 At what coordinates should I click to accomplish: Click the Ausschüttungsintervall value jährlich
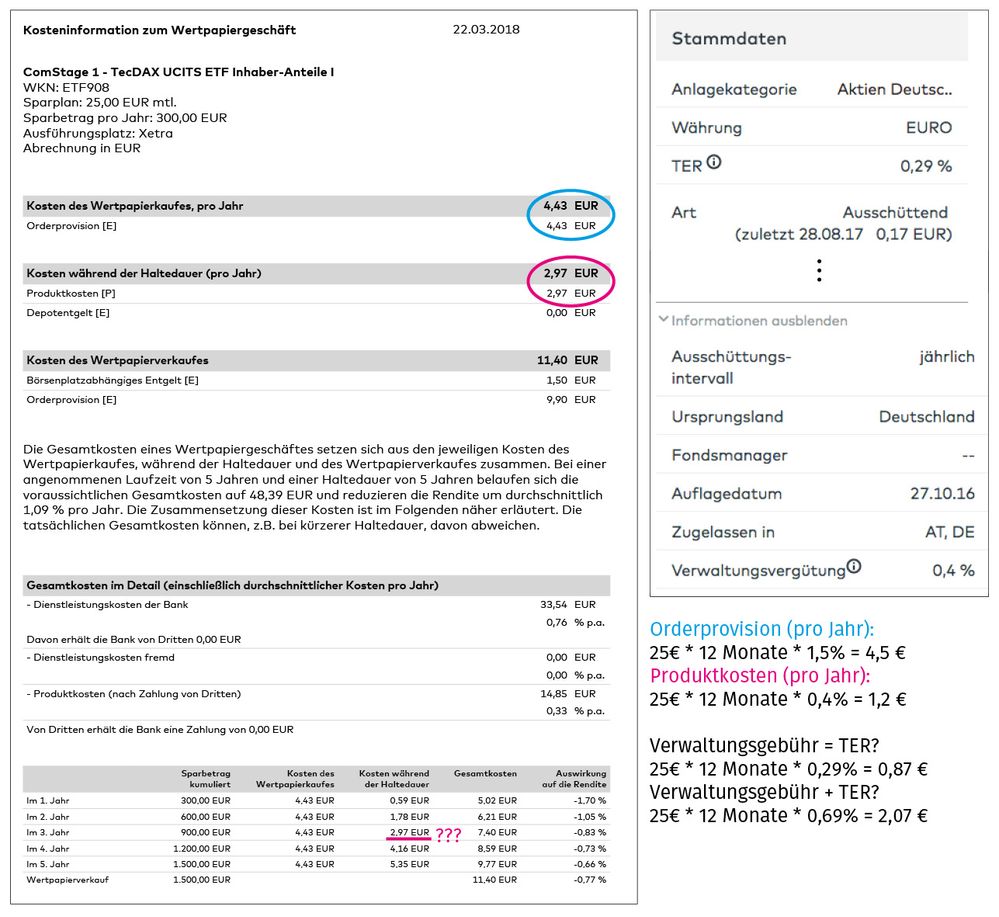click(946, 357)
